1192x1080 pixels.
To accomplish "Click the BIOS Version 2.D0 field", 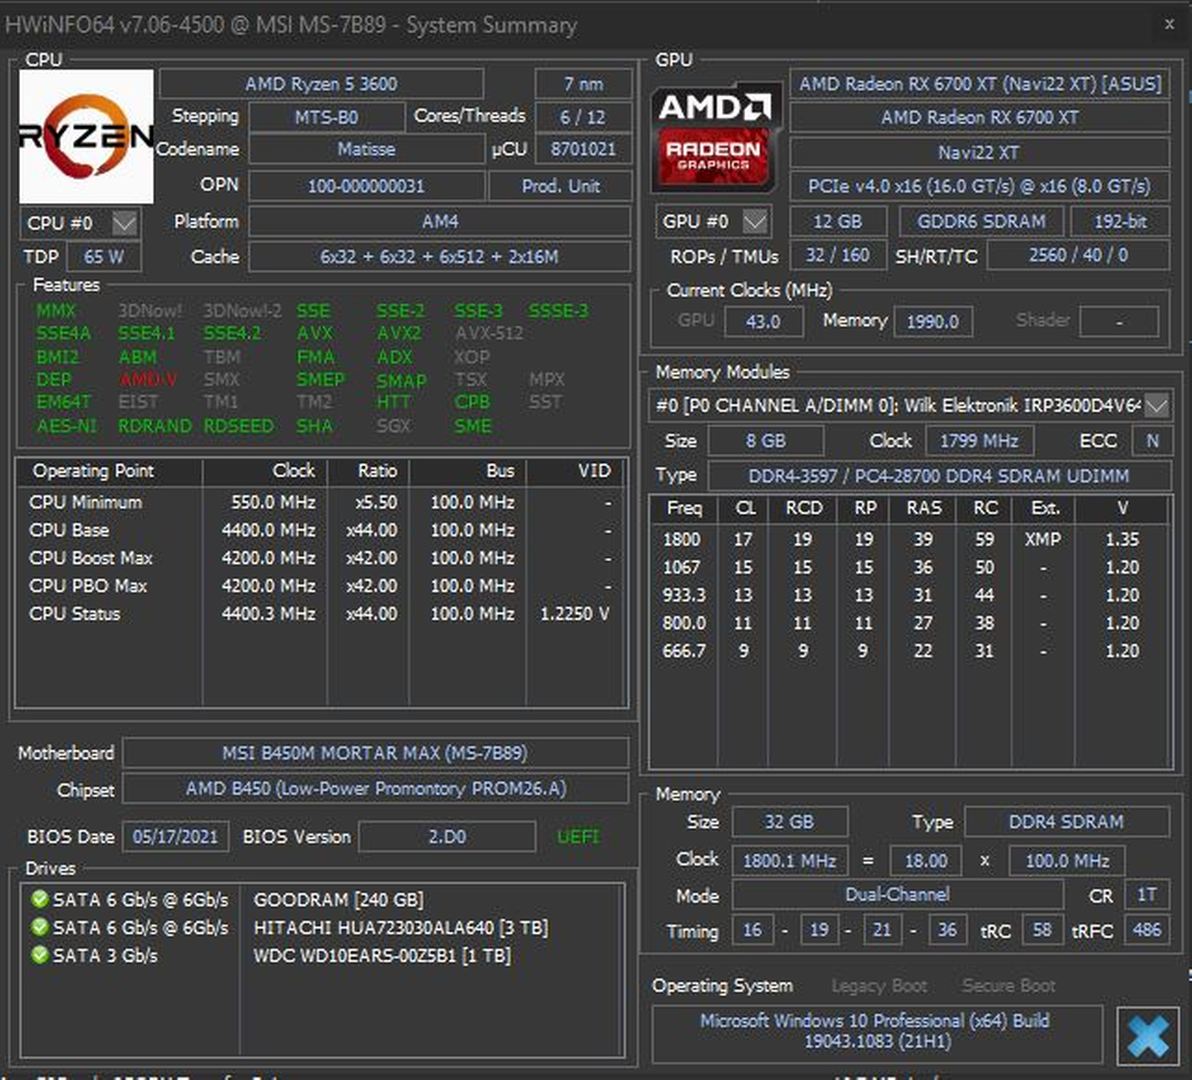I will pos(447,837).
